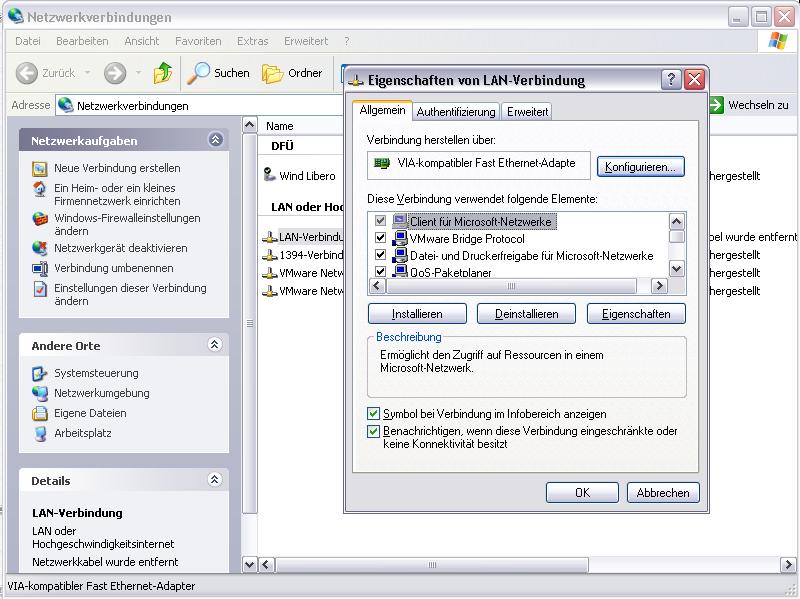Click Neue Verbindung erstellen icon

pyautogui.click(x=40, y=168)
